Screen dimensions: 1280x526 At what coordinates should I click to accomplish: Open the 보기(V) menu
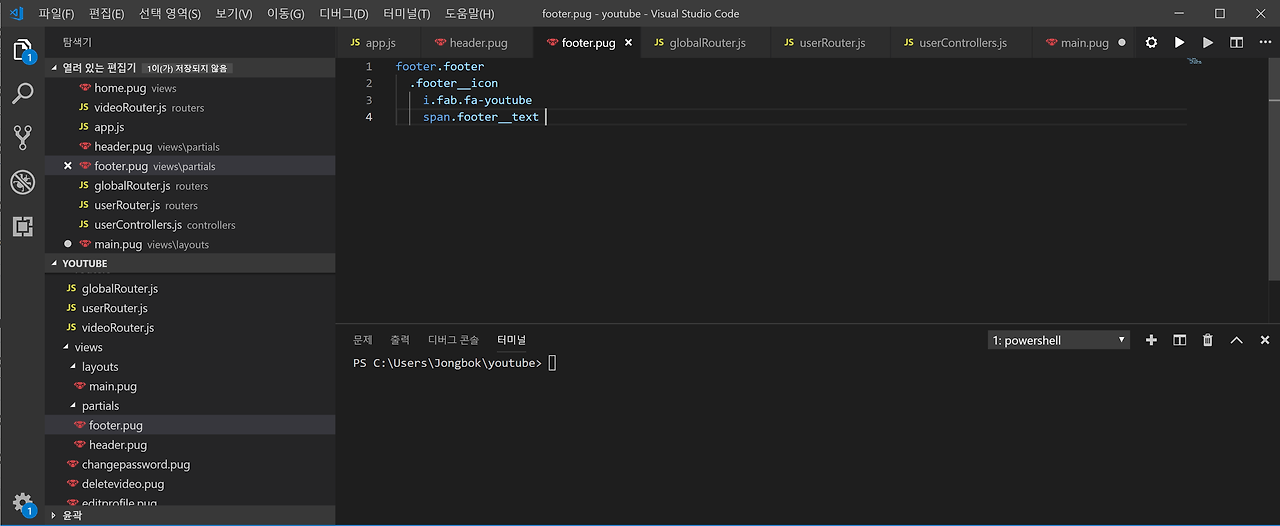click(x=233, y=14)
